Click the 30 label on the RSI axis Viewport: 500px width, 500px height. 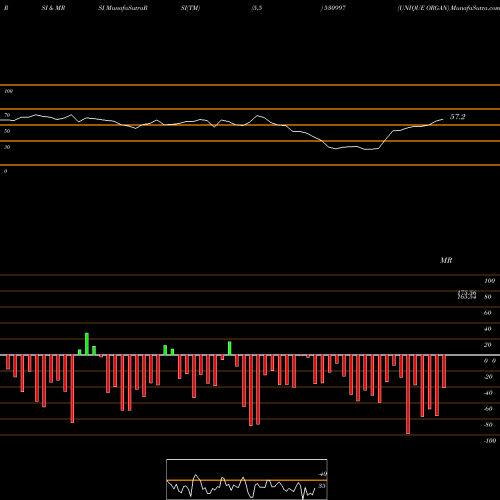[x=7, y=147]
